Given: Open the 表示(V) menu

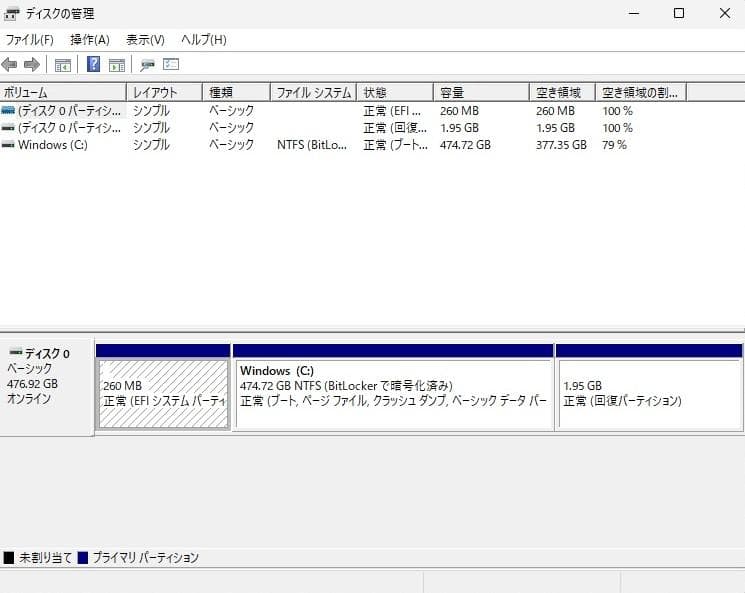Looking at the screenshot, I should 145,39.
